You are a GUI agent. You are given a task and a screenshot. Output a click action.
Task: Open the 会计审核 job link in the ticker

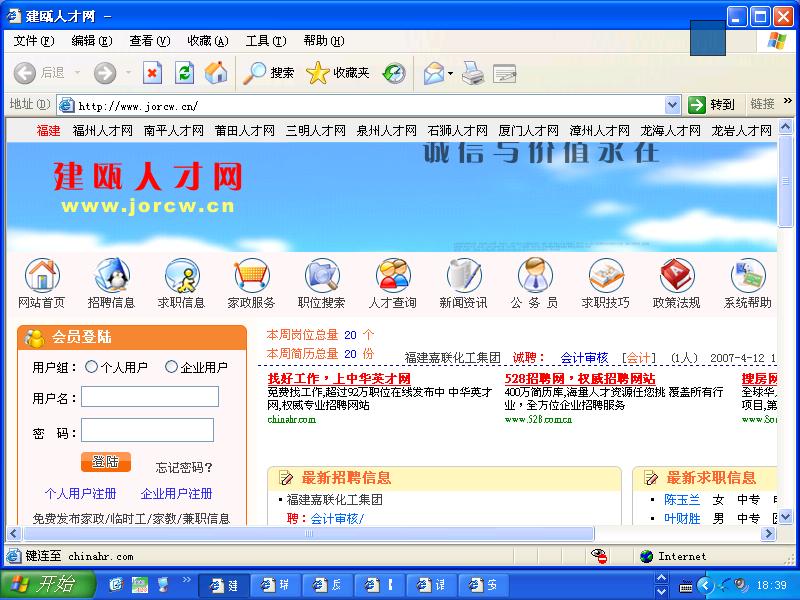[584, 358]
